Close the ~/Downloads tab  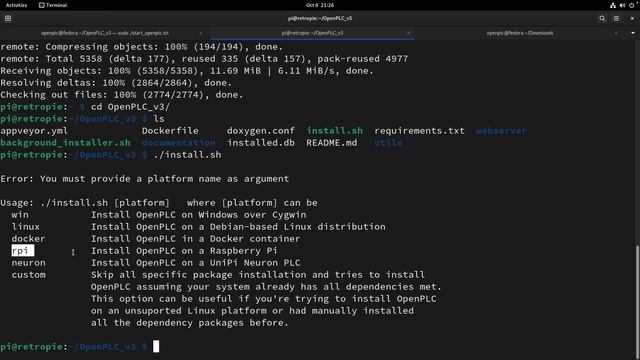coord(616,33)
